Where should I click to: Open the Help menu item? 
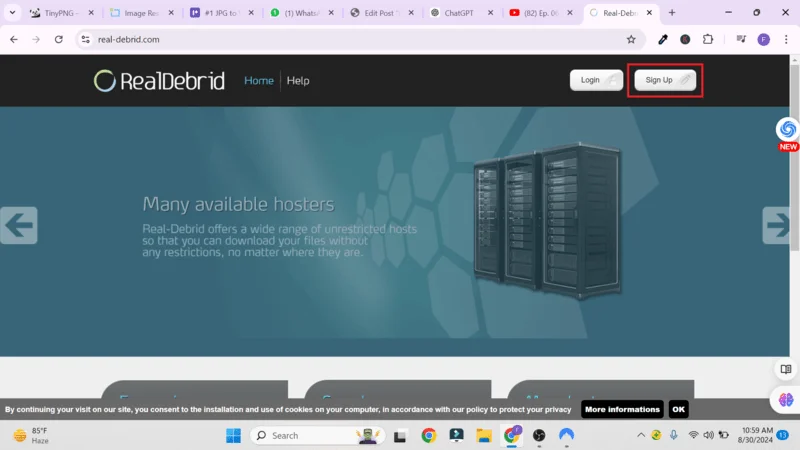point(298,81)
